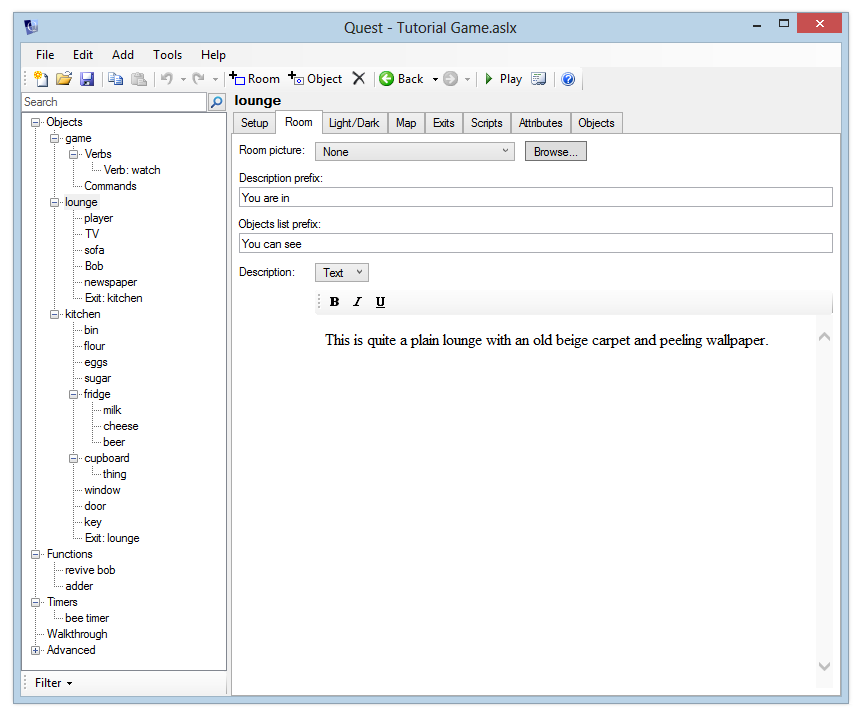This screenshot has height=719, width=862.
Task: Open Room picture dropdown
Action: coord(415,152)
